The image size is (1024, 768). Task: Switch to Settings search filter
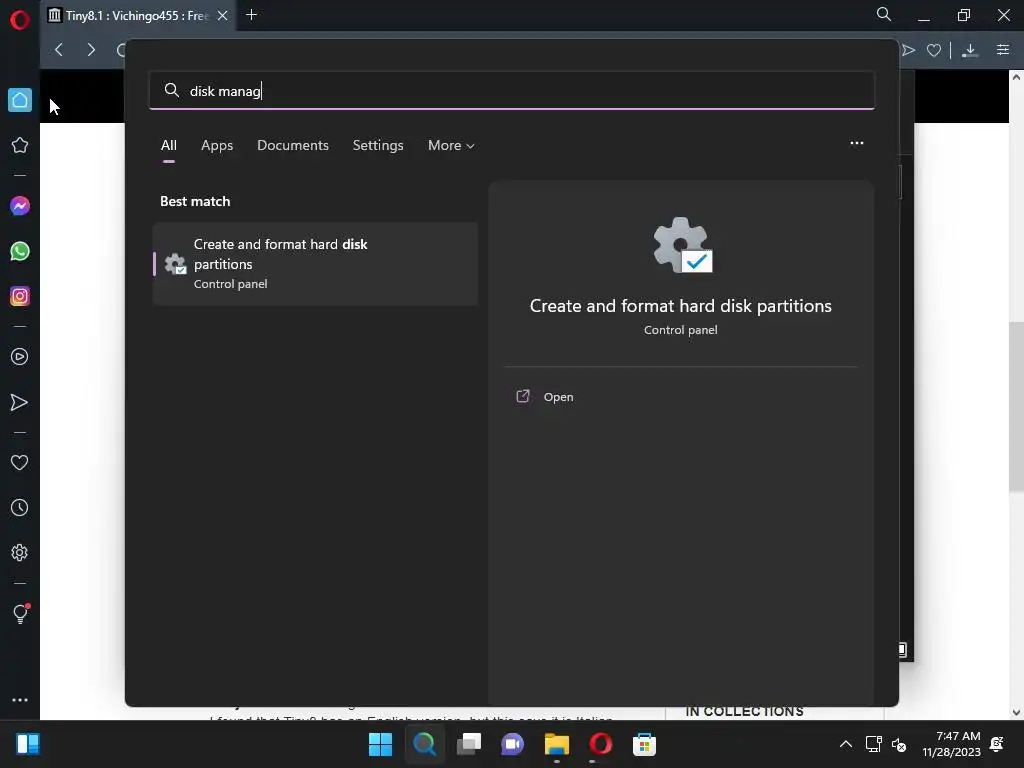(378, 145)
